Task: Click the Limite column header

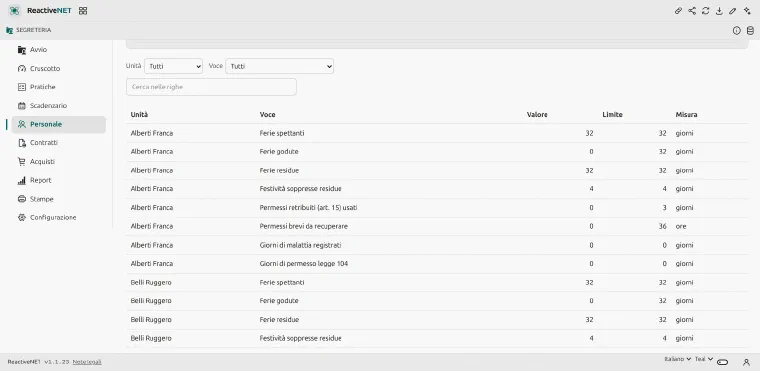Action: tap(612, 115)
